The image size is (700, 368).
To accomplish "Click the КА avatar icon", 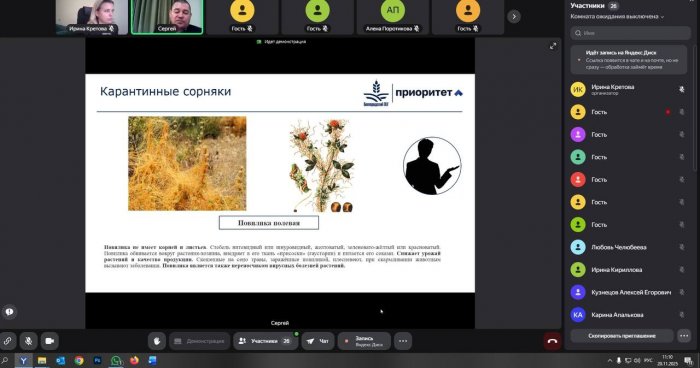I will click(578, 315).
